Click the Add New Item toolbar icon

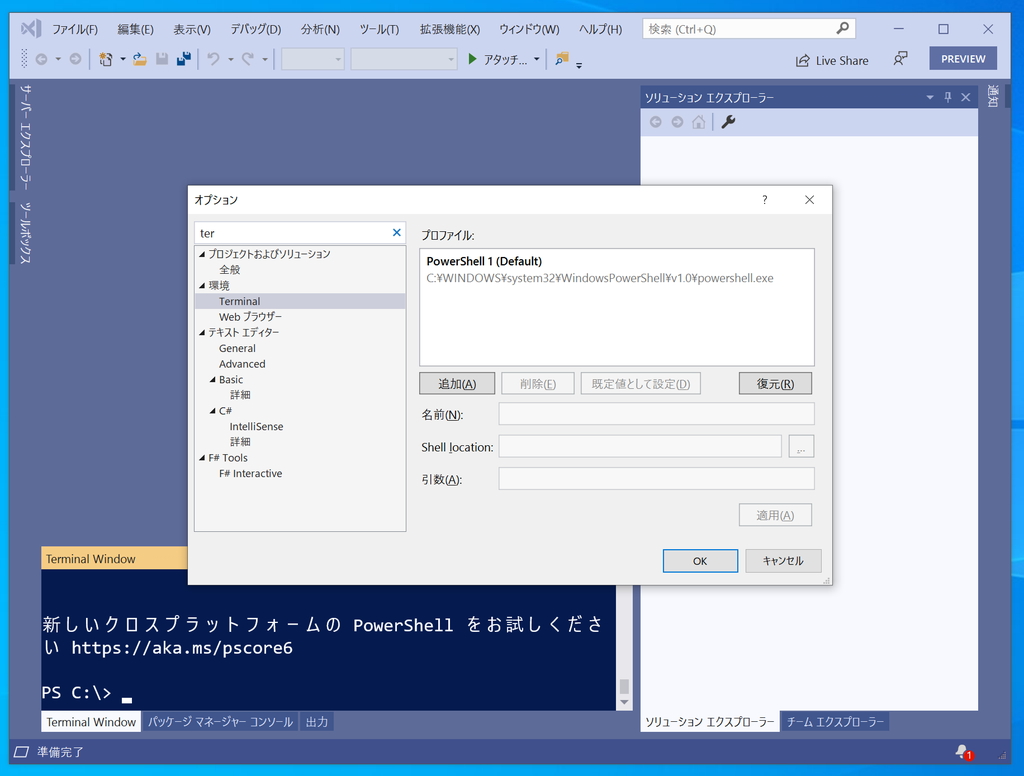click(106, 59)
